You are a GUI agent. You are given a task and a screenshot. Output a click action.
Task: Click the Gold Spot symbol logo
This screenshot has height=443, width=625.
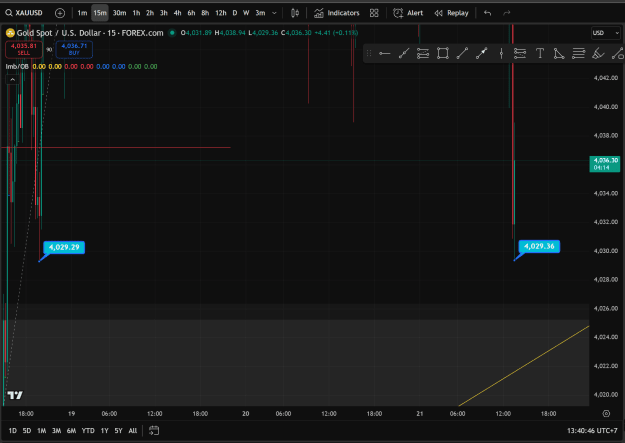[x=10, y=33]
